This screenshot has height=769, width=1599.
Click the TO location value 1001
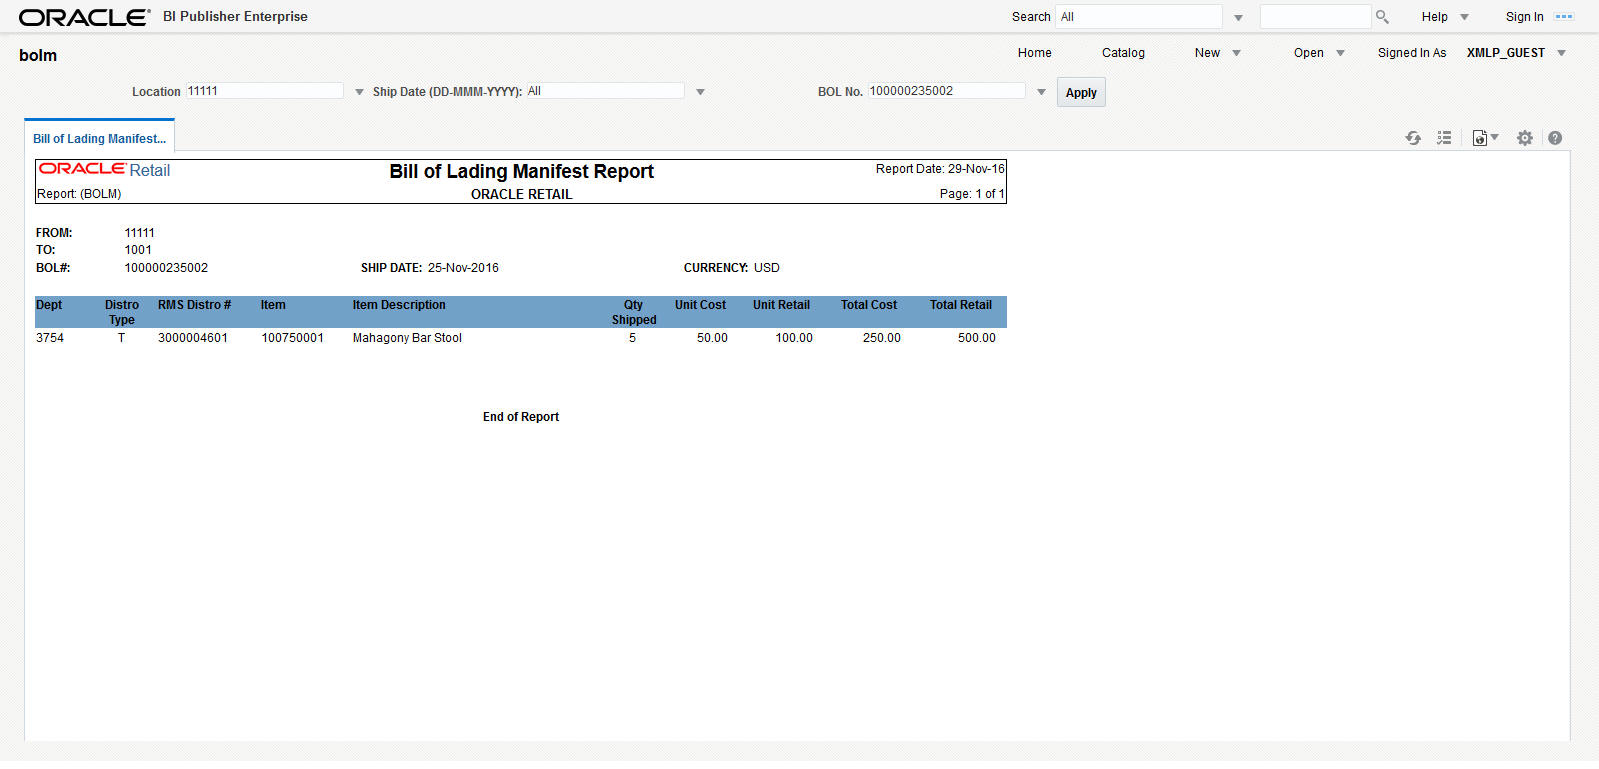[138, 250]
